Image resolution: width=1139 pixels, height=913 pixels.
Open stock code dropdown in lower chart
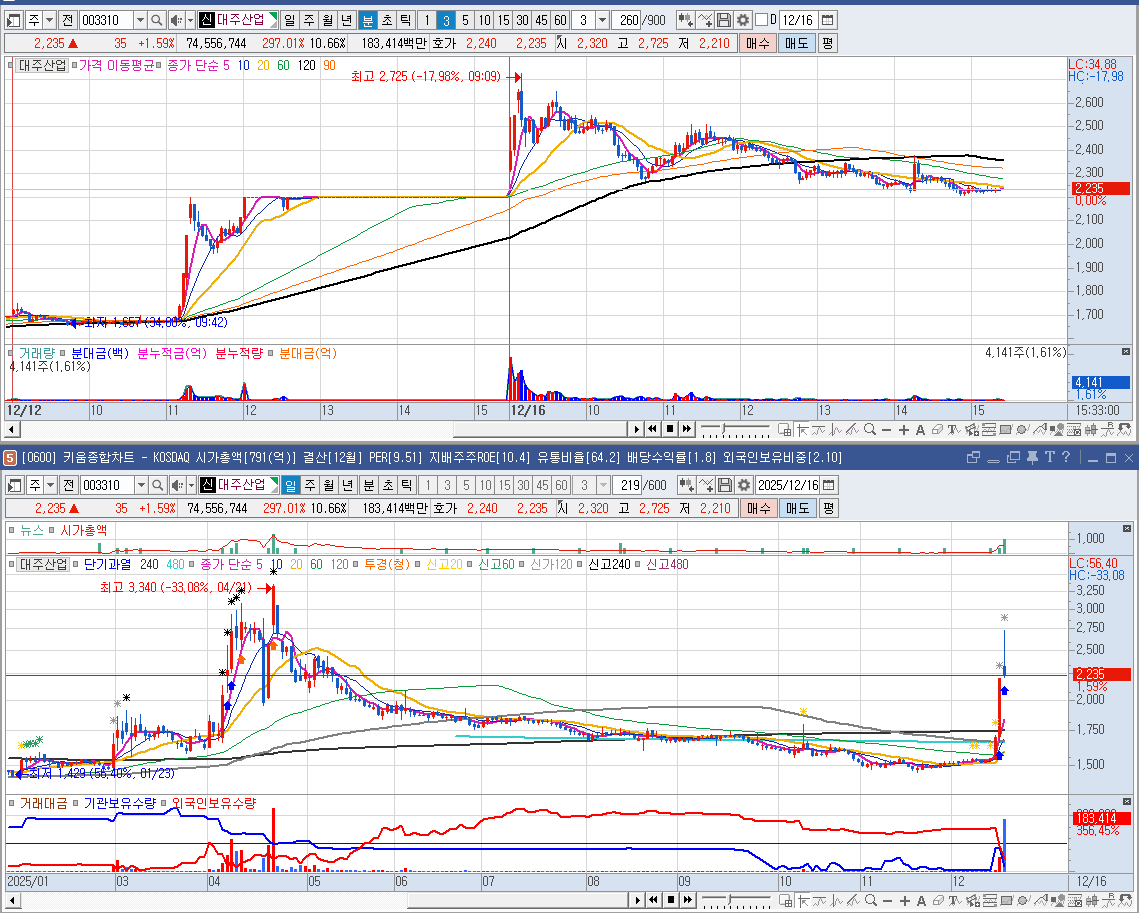pyautogui.click(x=141, y=484)
